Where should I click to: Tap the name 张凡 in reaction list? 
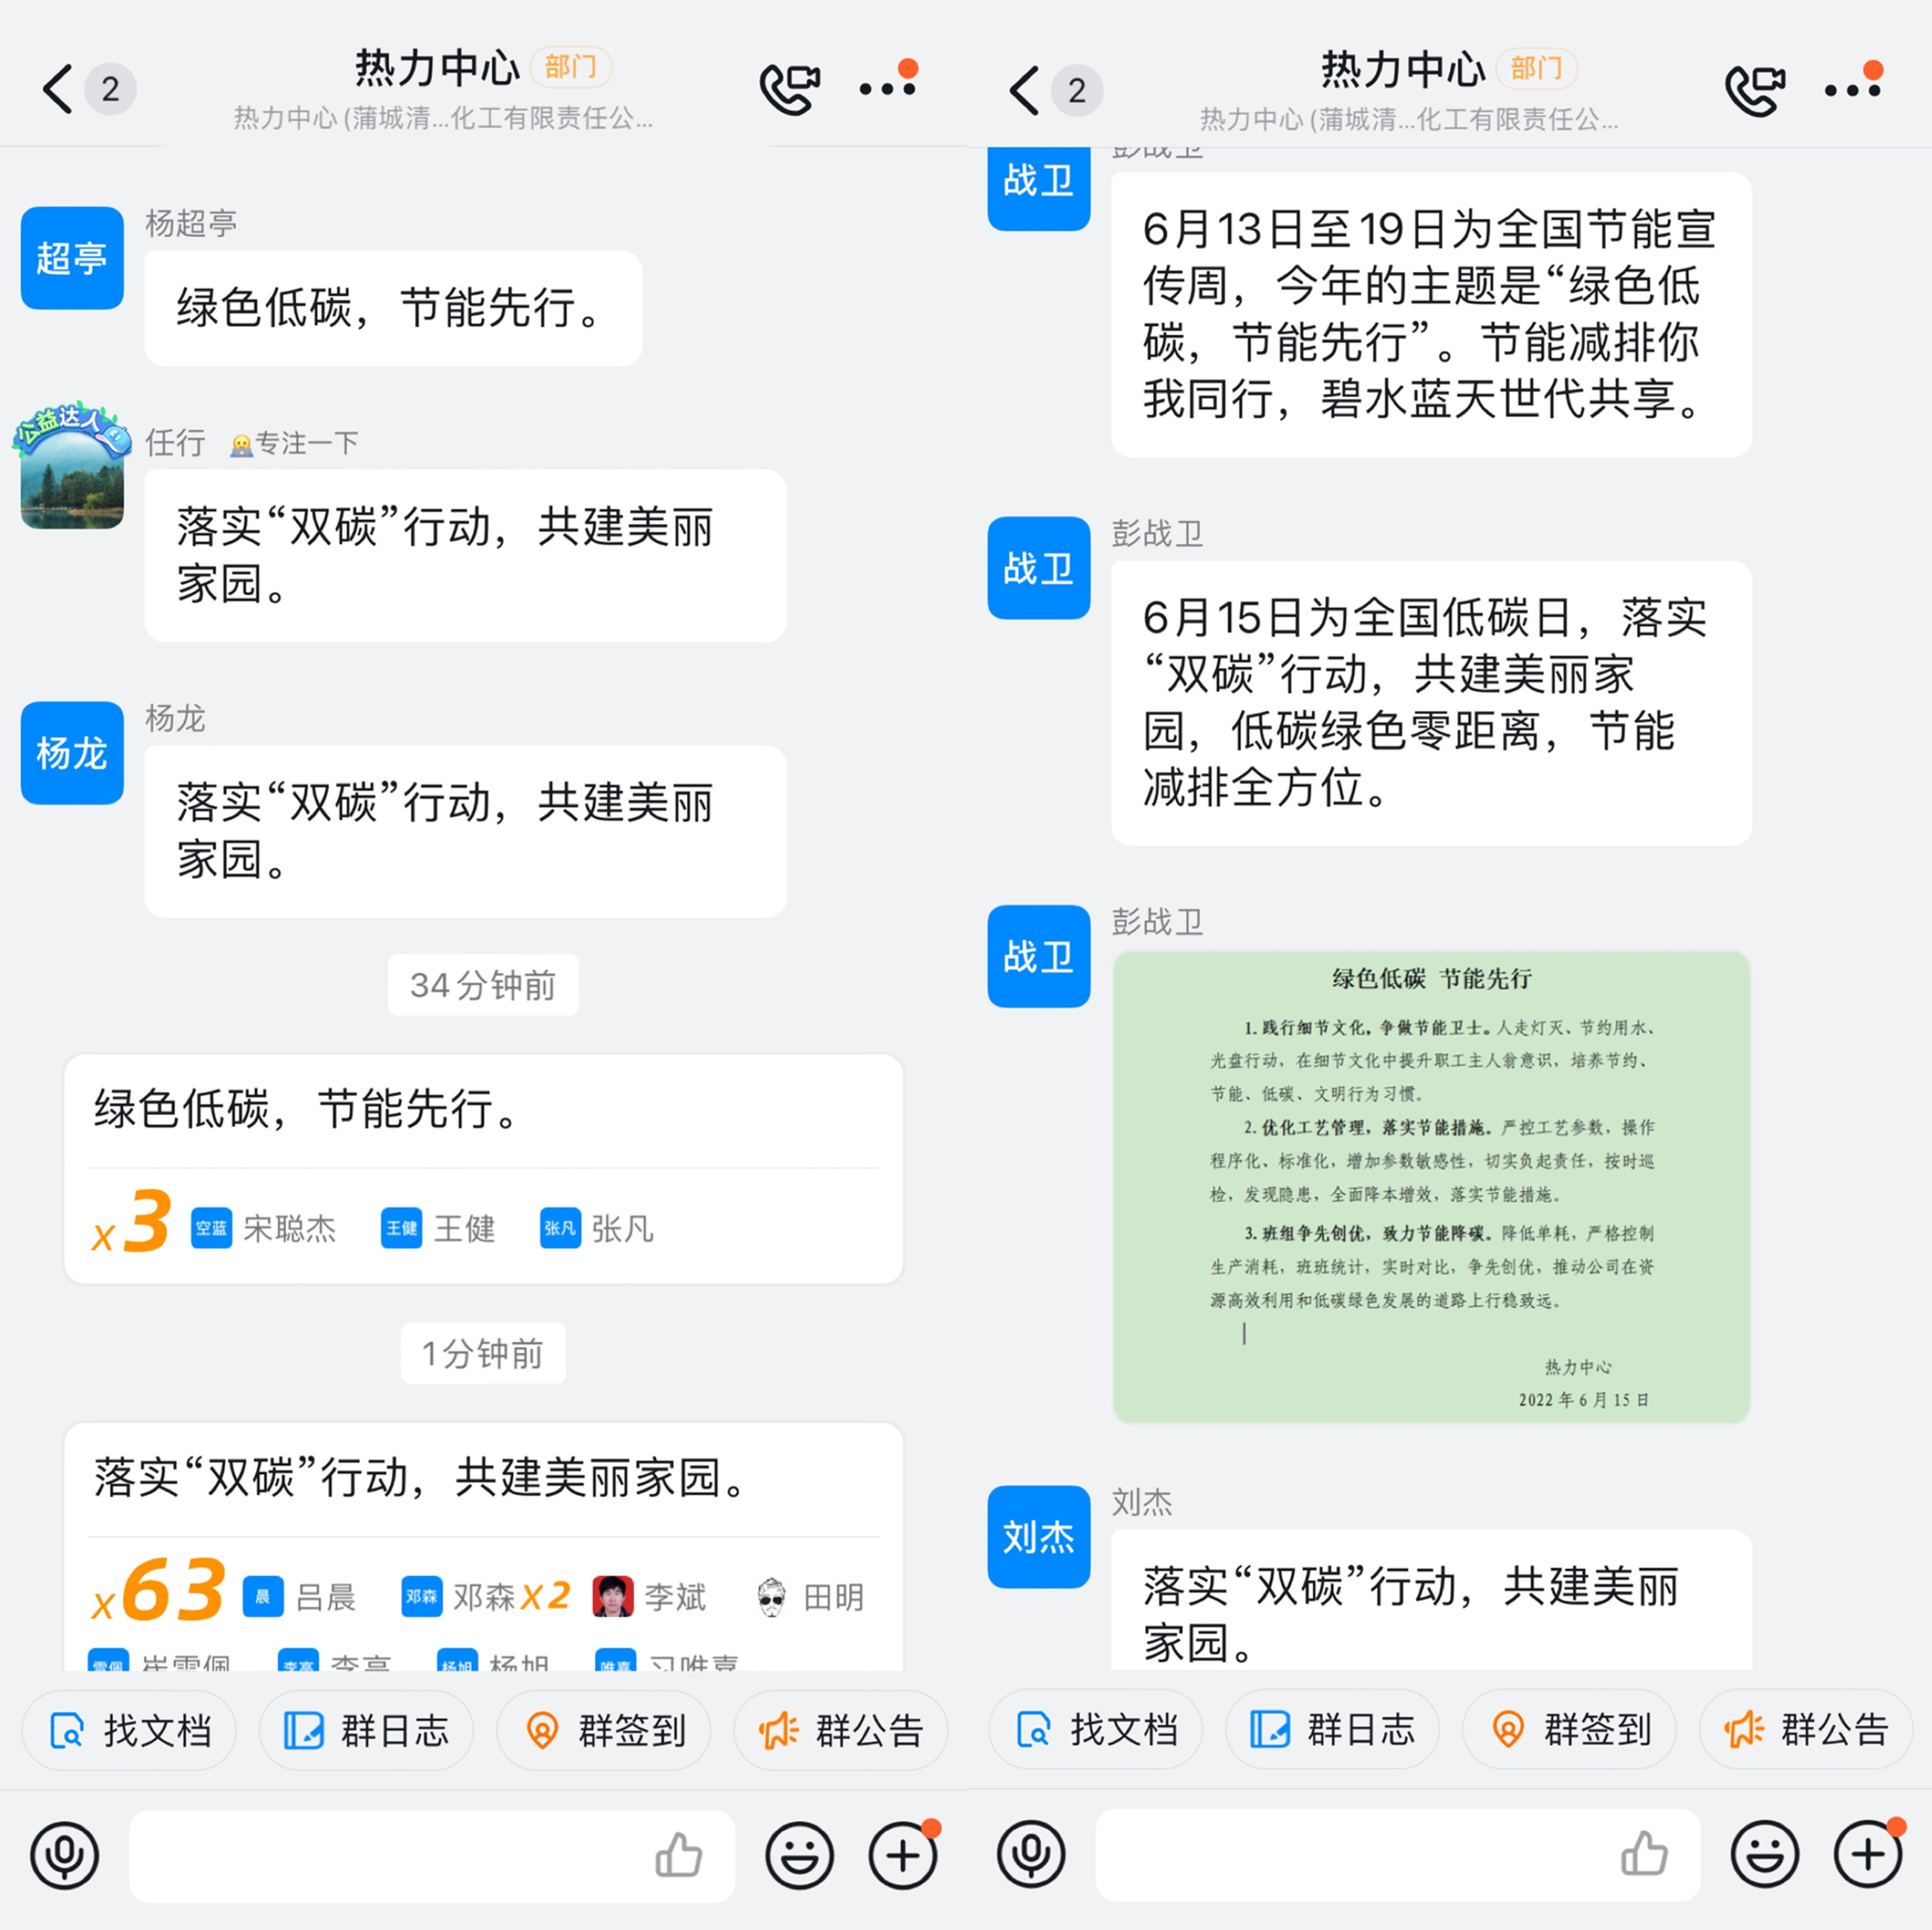(x=622, y=1228)
